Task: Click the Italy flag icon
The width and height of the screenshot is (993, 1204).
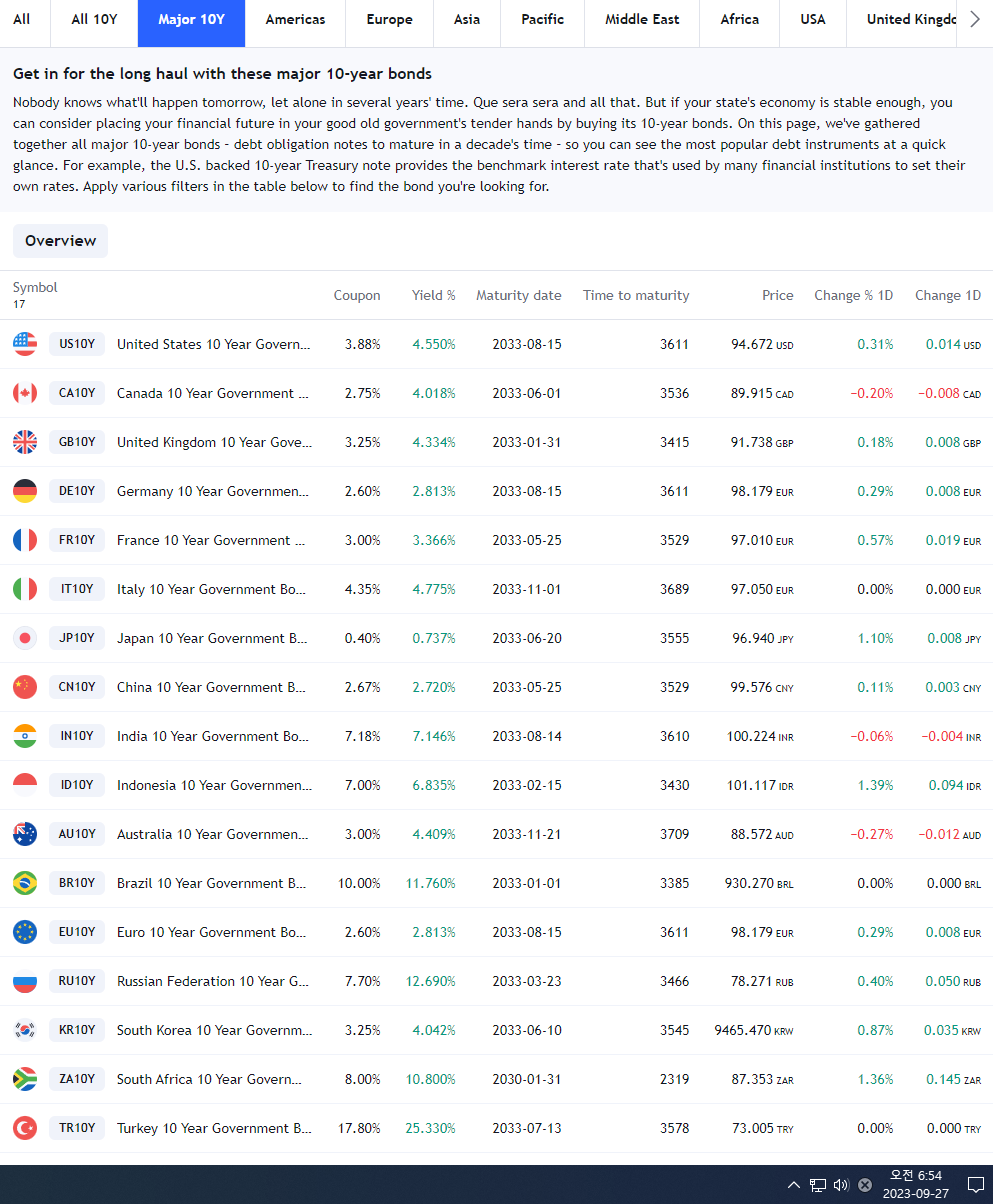Action: tap(25, 589)
